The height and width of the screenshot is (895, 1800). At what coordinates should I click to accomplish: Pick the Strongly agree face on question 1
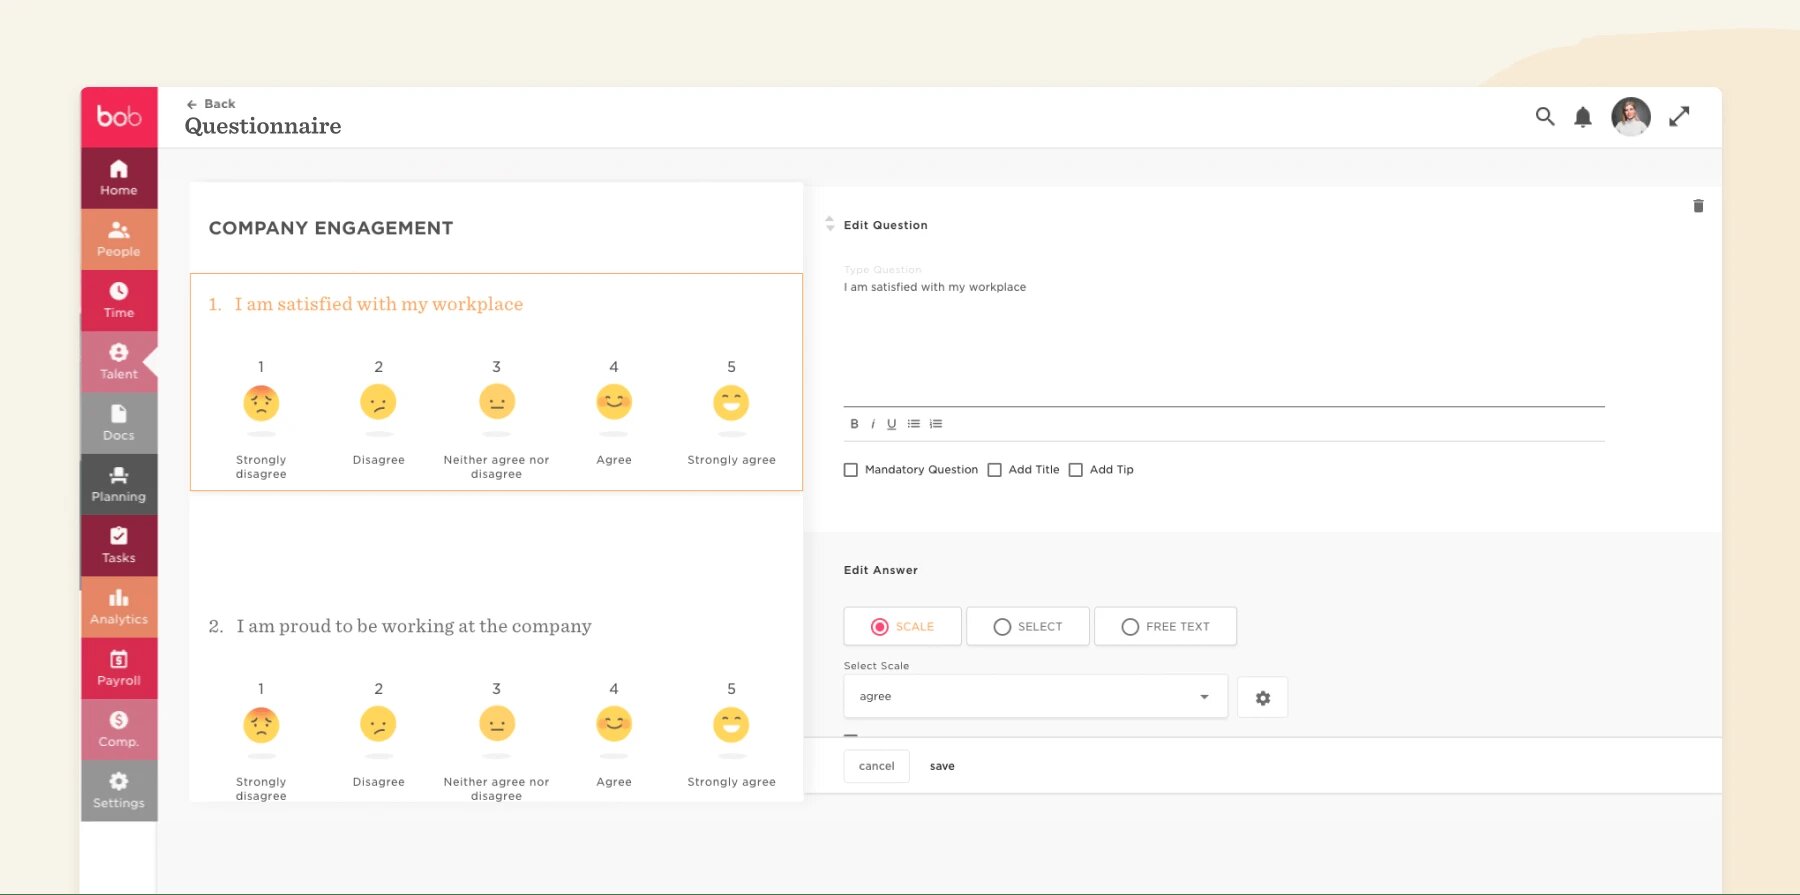731,403
